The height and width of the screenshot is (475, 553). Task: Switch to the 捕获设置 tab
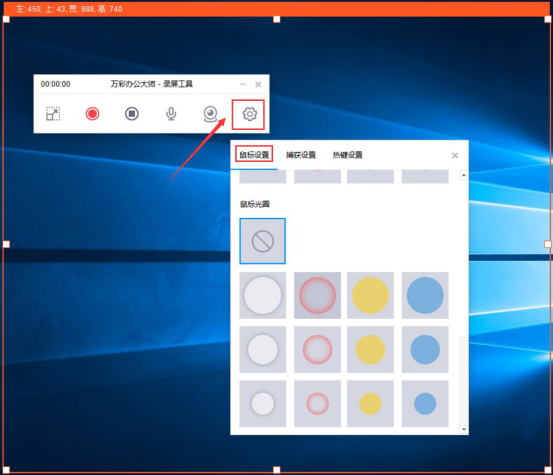click(301, 155)
